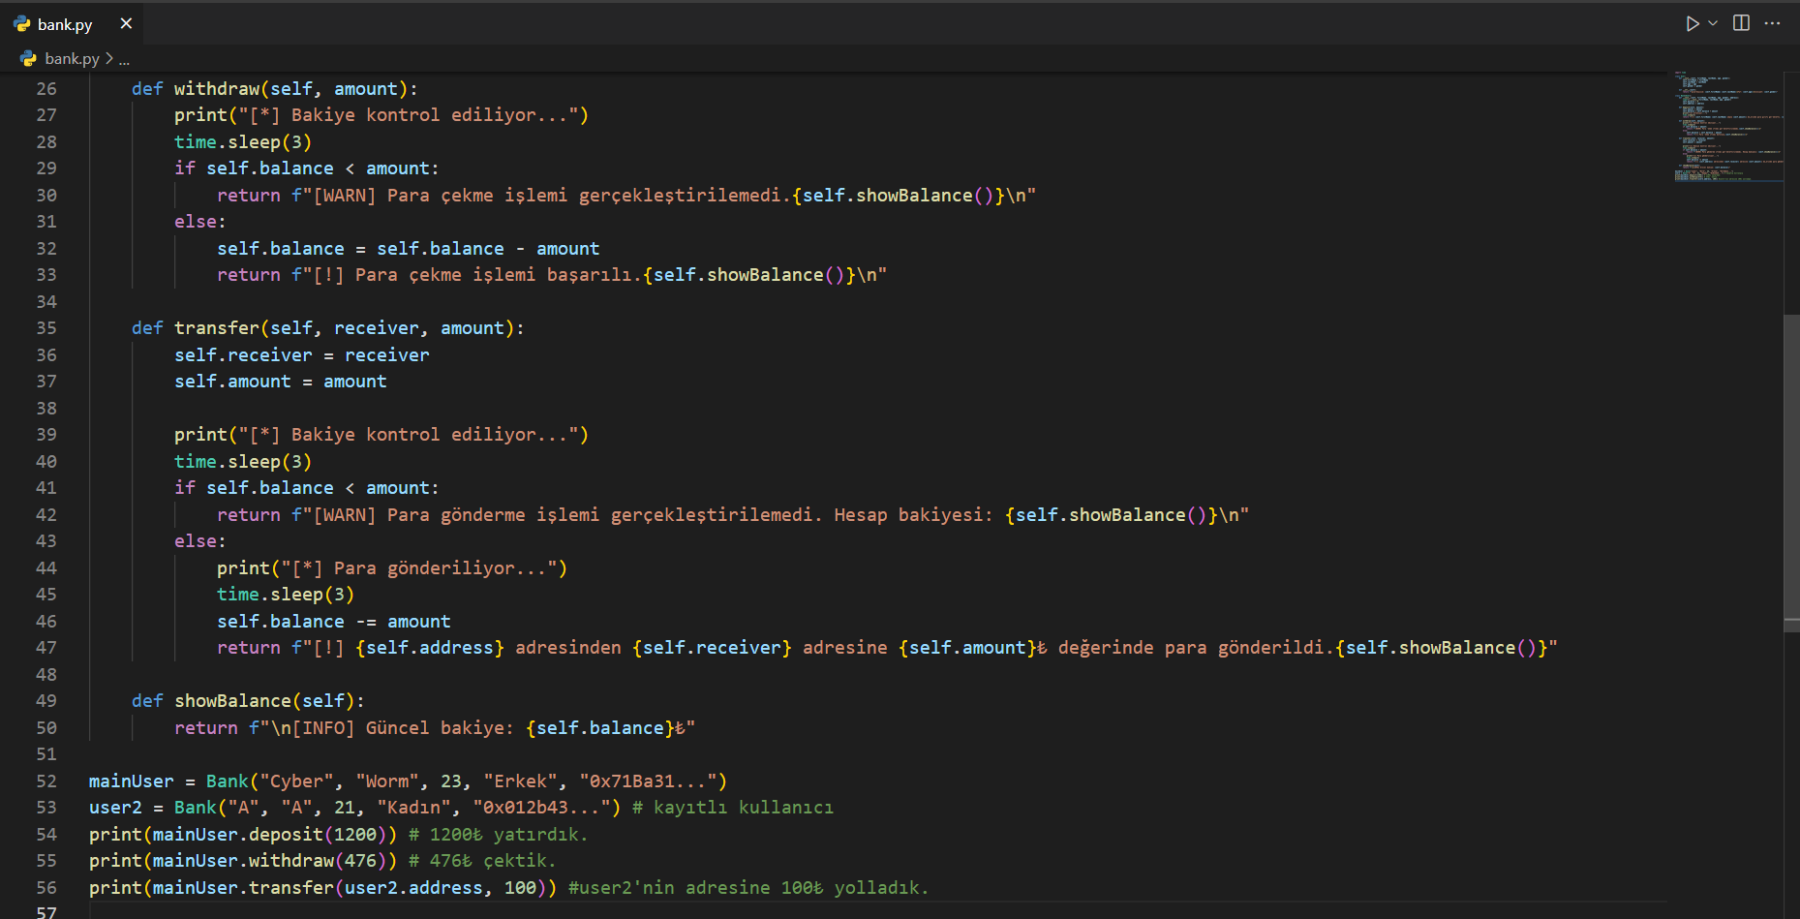The width and height of the screenshot is (1800, 919).
Task: Run the Python file with play button
Action: coord(1691,23)
